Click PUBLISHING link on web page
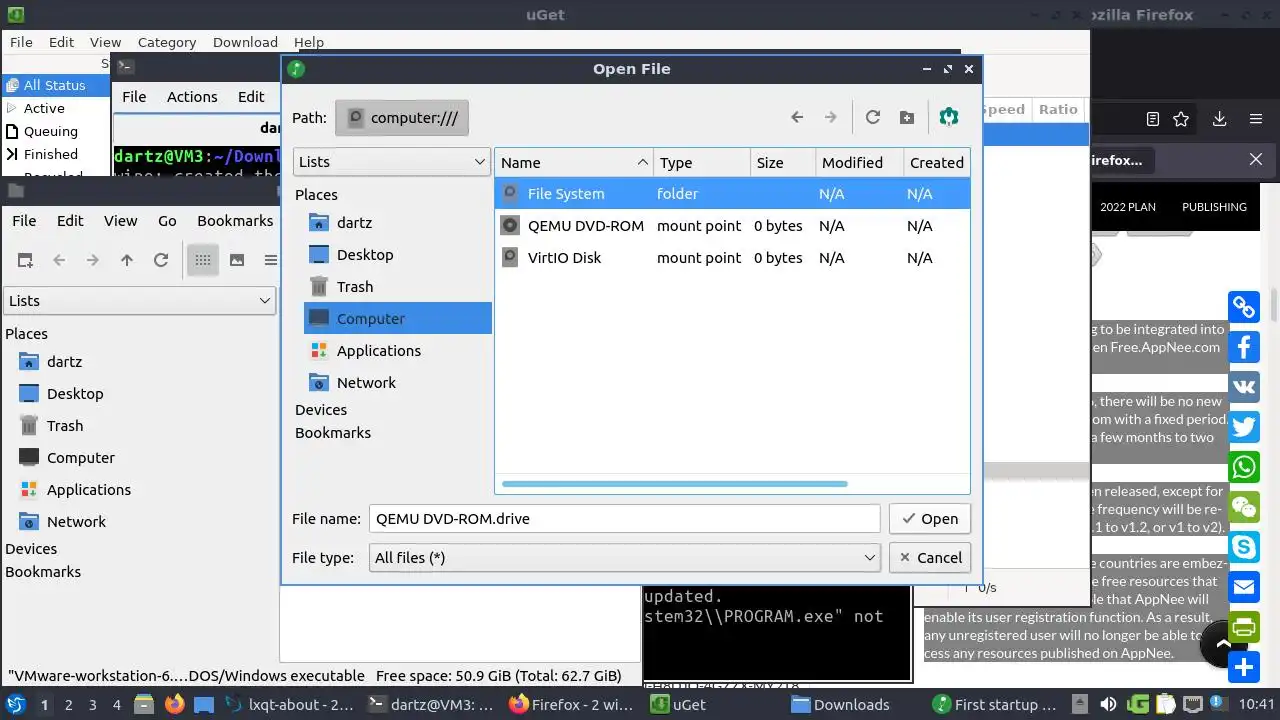The height and width of the screenshot is (720, 1280). (x=1214, y=207)
